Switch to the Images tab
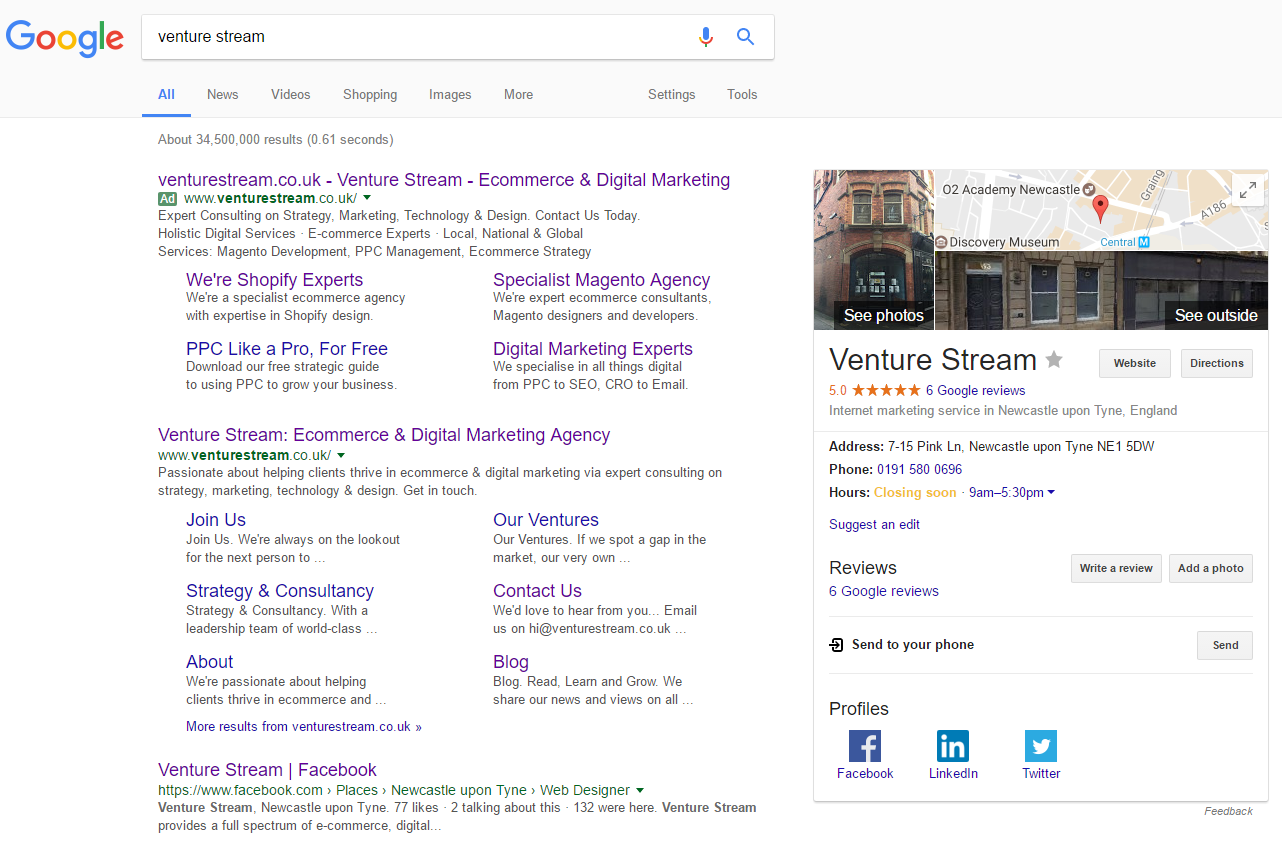 click(450, 94)
